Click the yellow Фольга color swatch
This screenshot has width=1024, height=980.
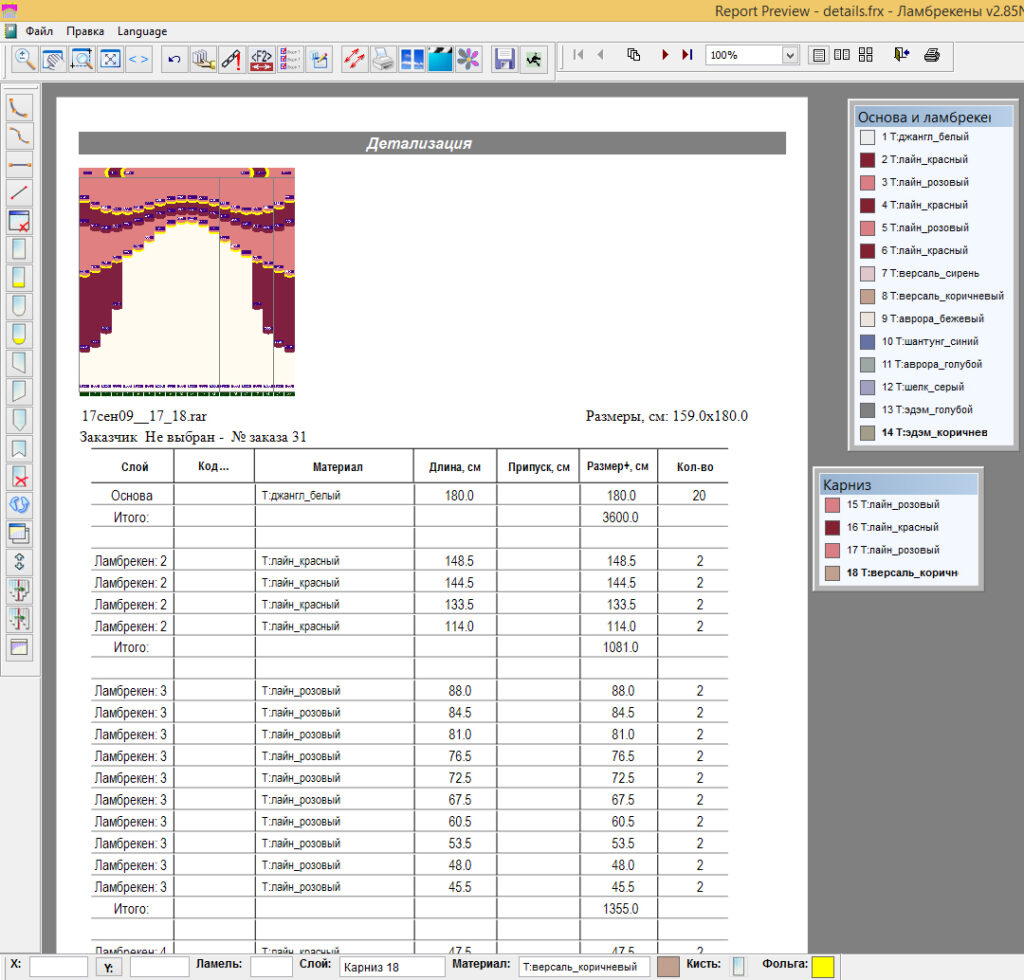(822, 966)
